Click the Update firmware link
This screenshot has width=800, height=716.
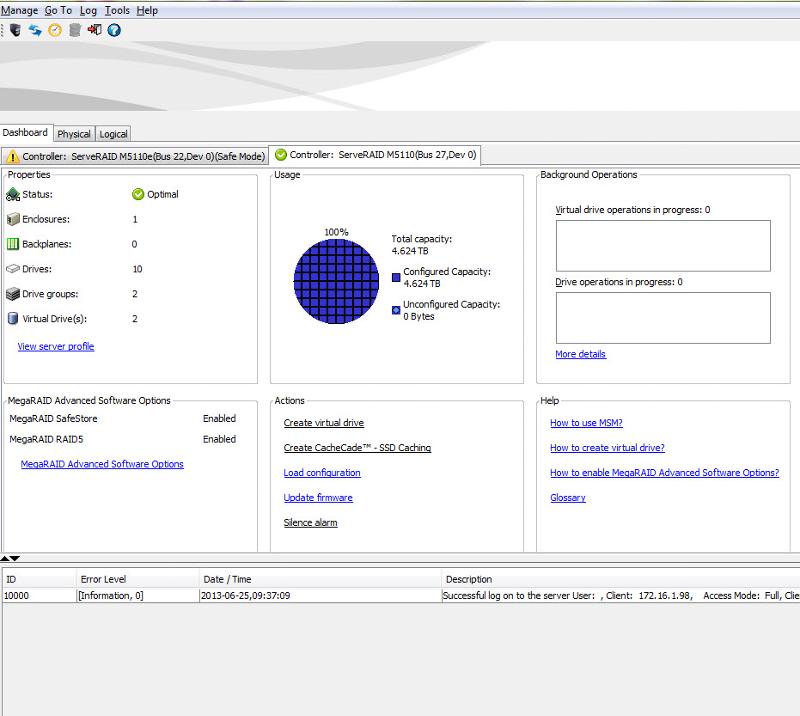(318, 498)
